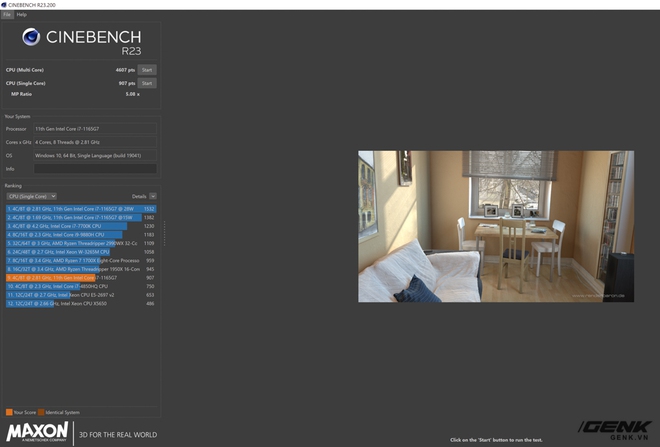The height and width of the screenshot is (447, 660).
Task: Open the CPU (Single Core) ranking dropdown
Action: coord(31,196)
